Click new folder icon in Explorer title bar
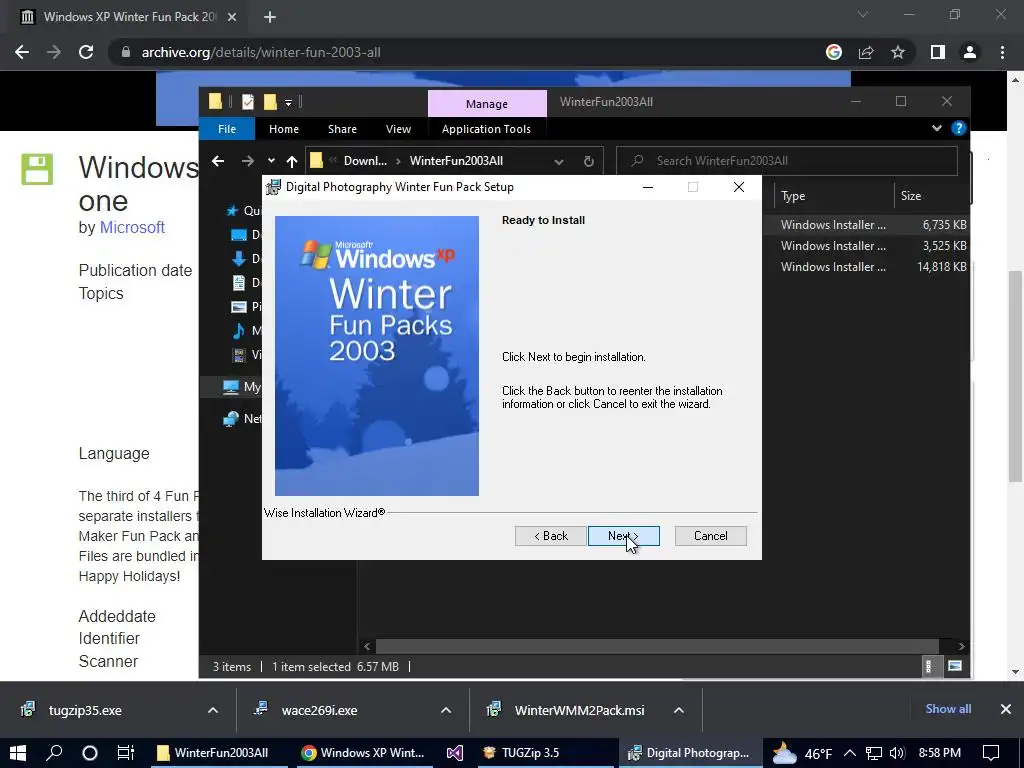Screen dimensions: 1024x768 click(x=270, y=102)
